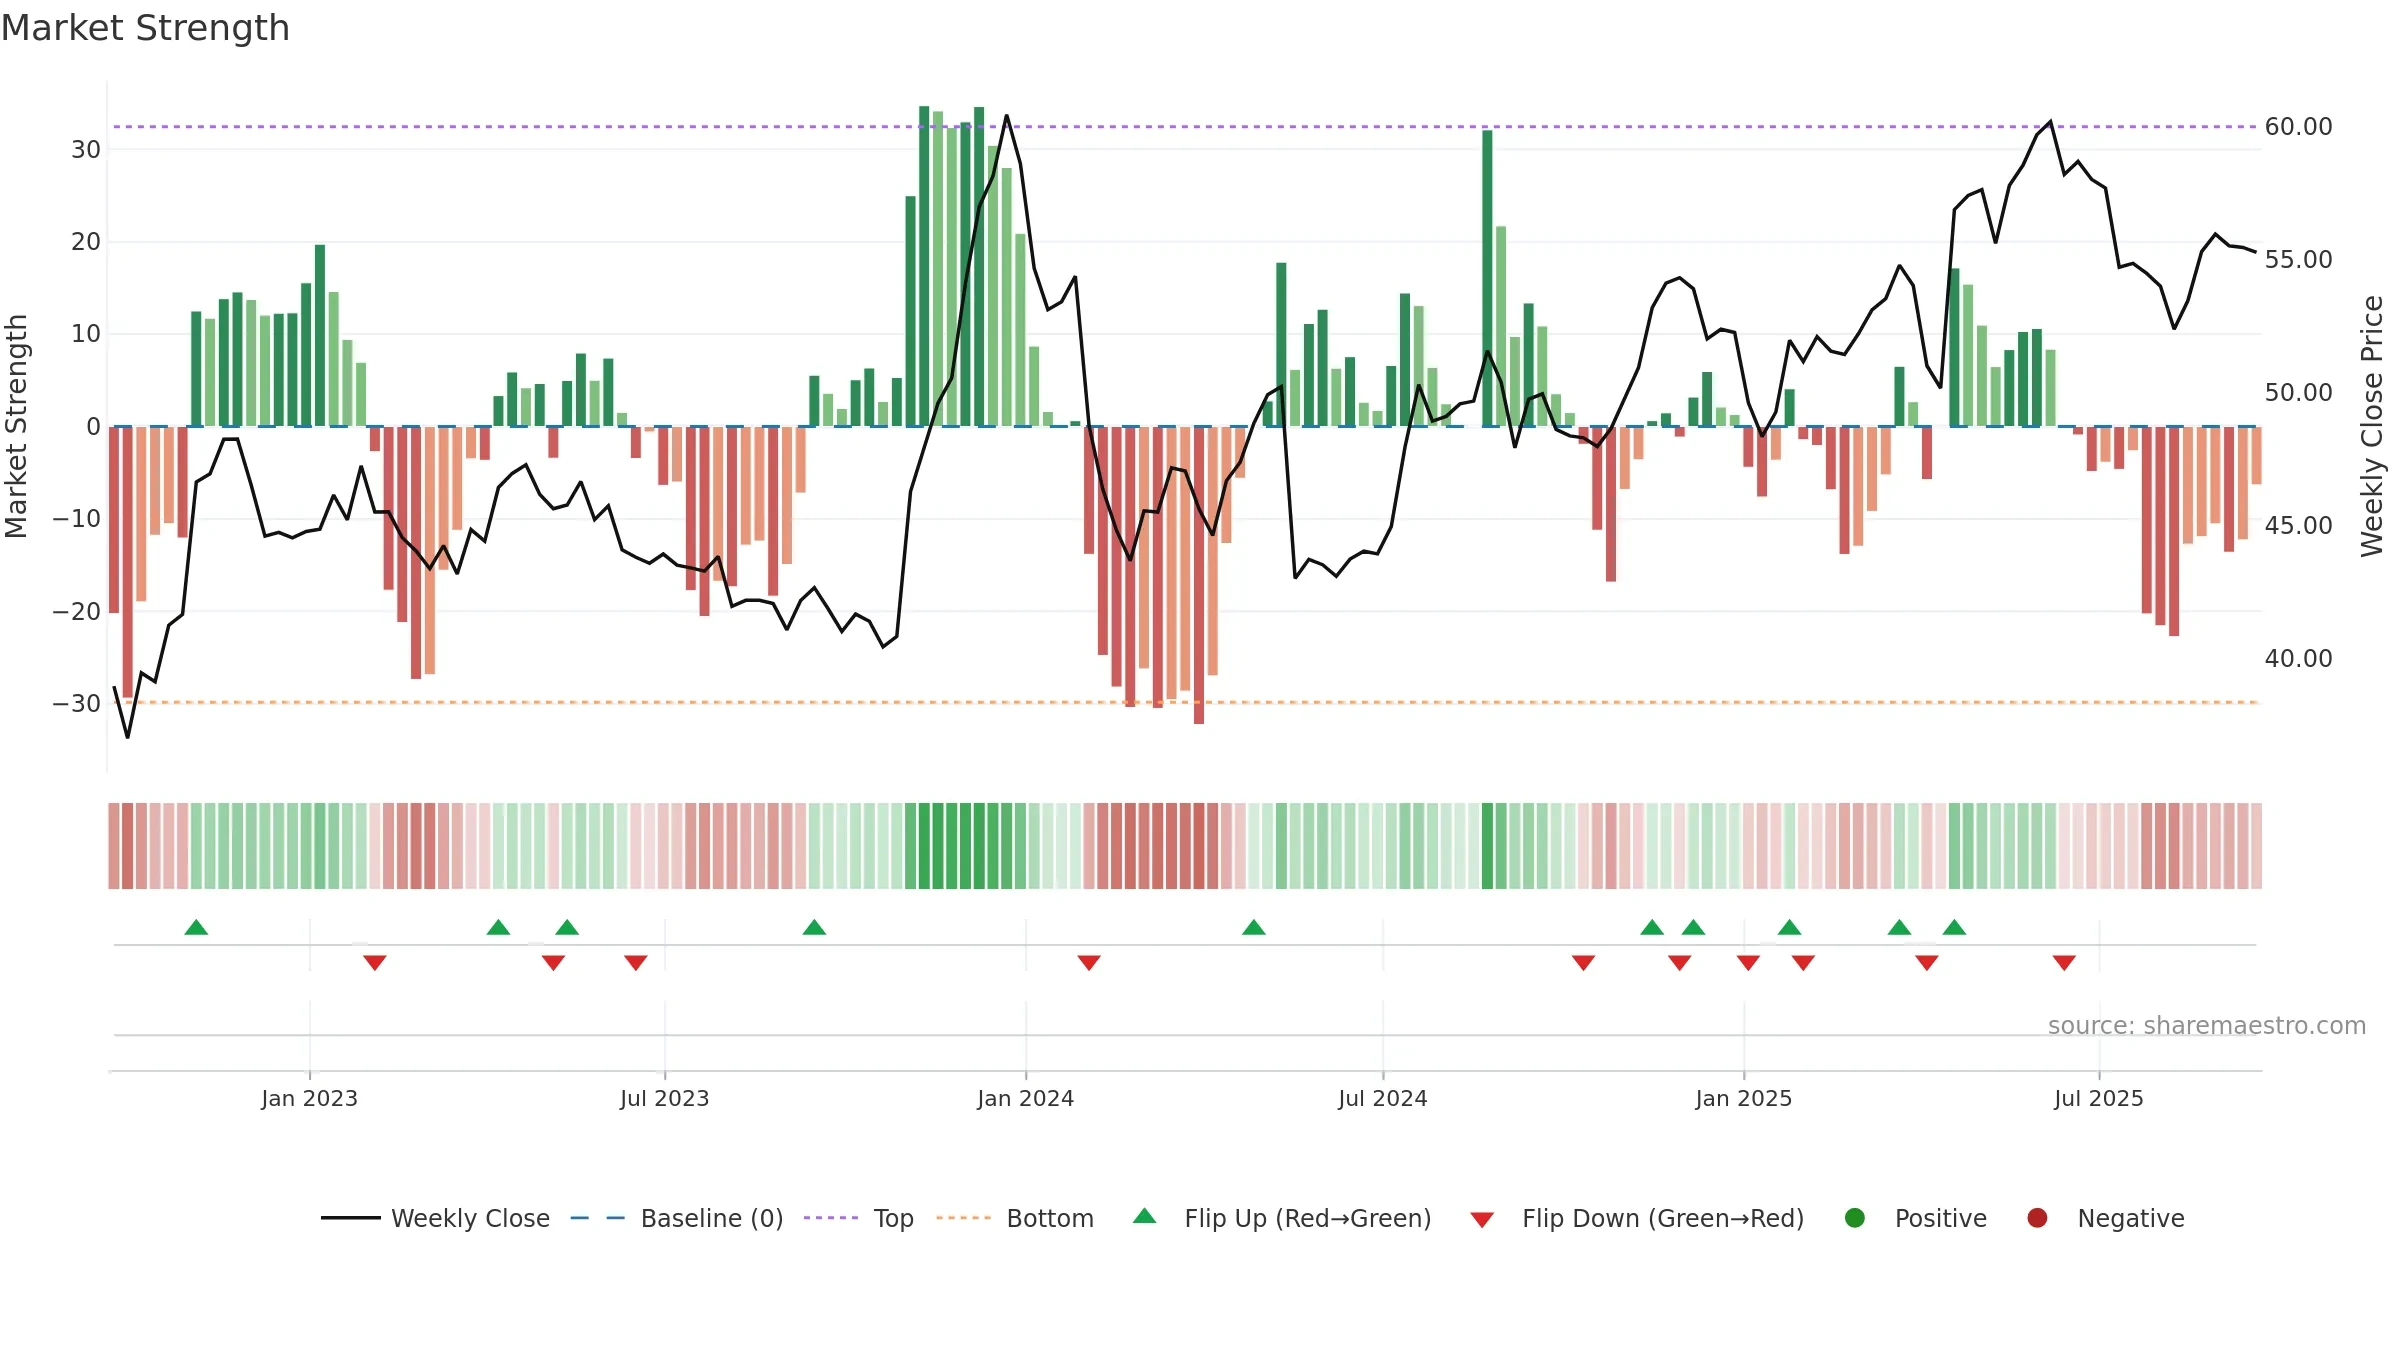Image resolution: width=2400 pixels, height=1350 pixels.
Task: Click the flip-down marker just after Jan 2024
Action: point(1089,962)
